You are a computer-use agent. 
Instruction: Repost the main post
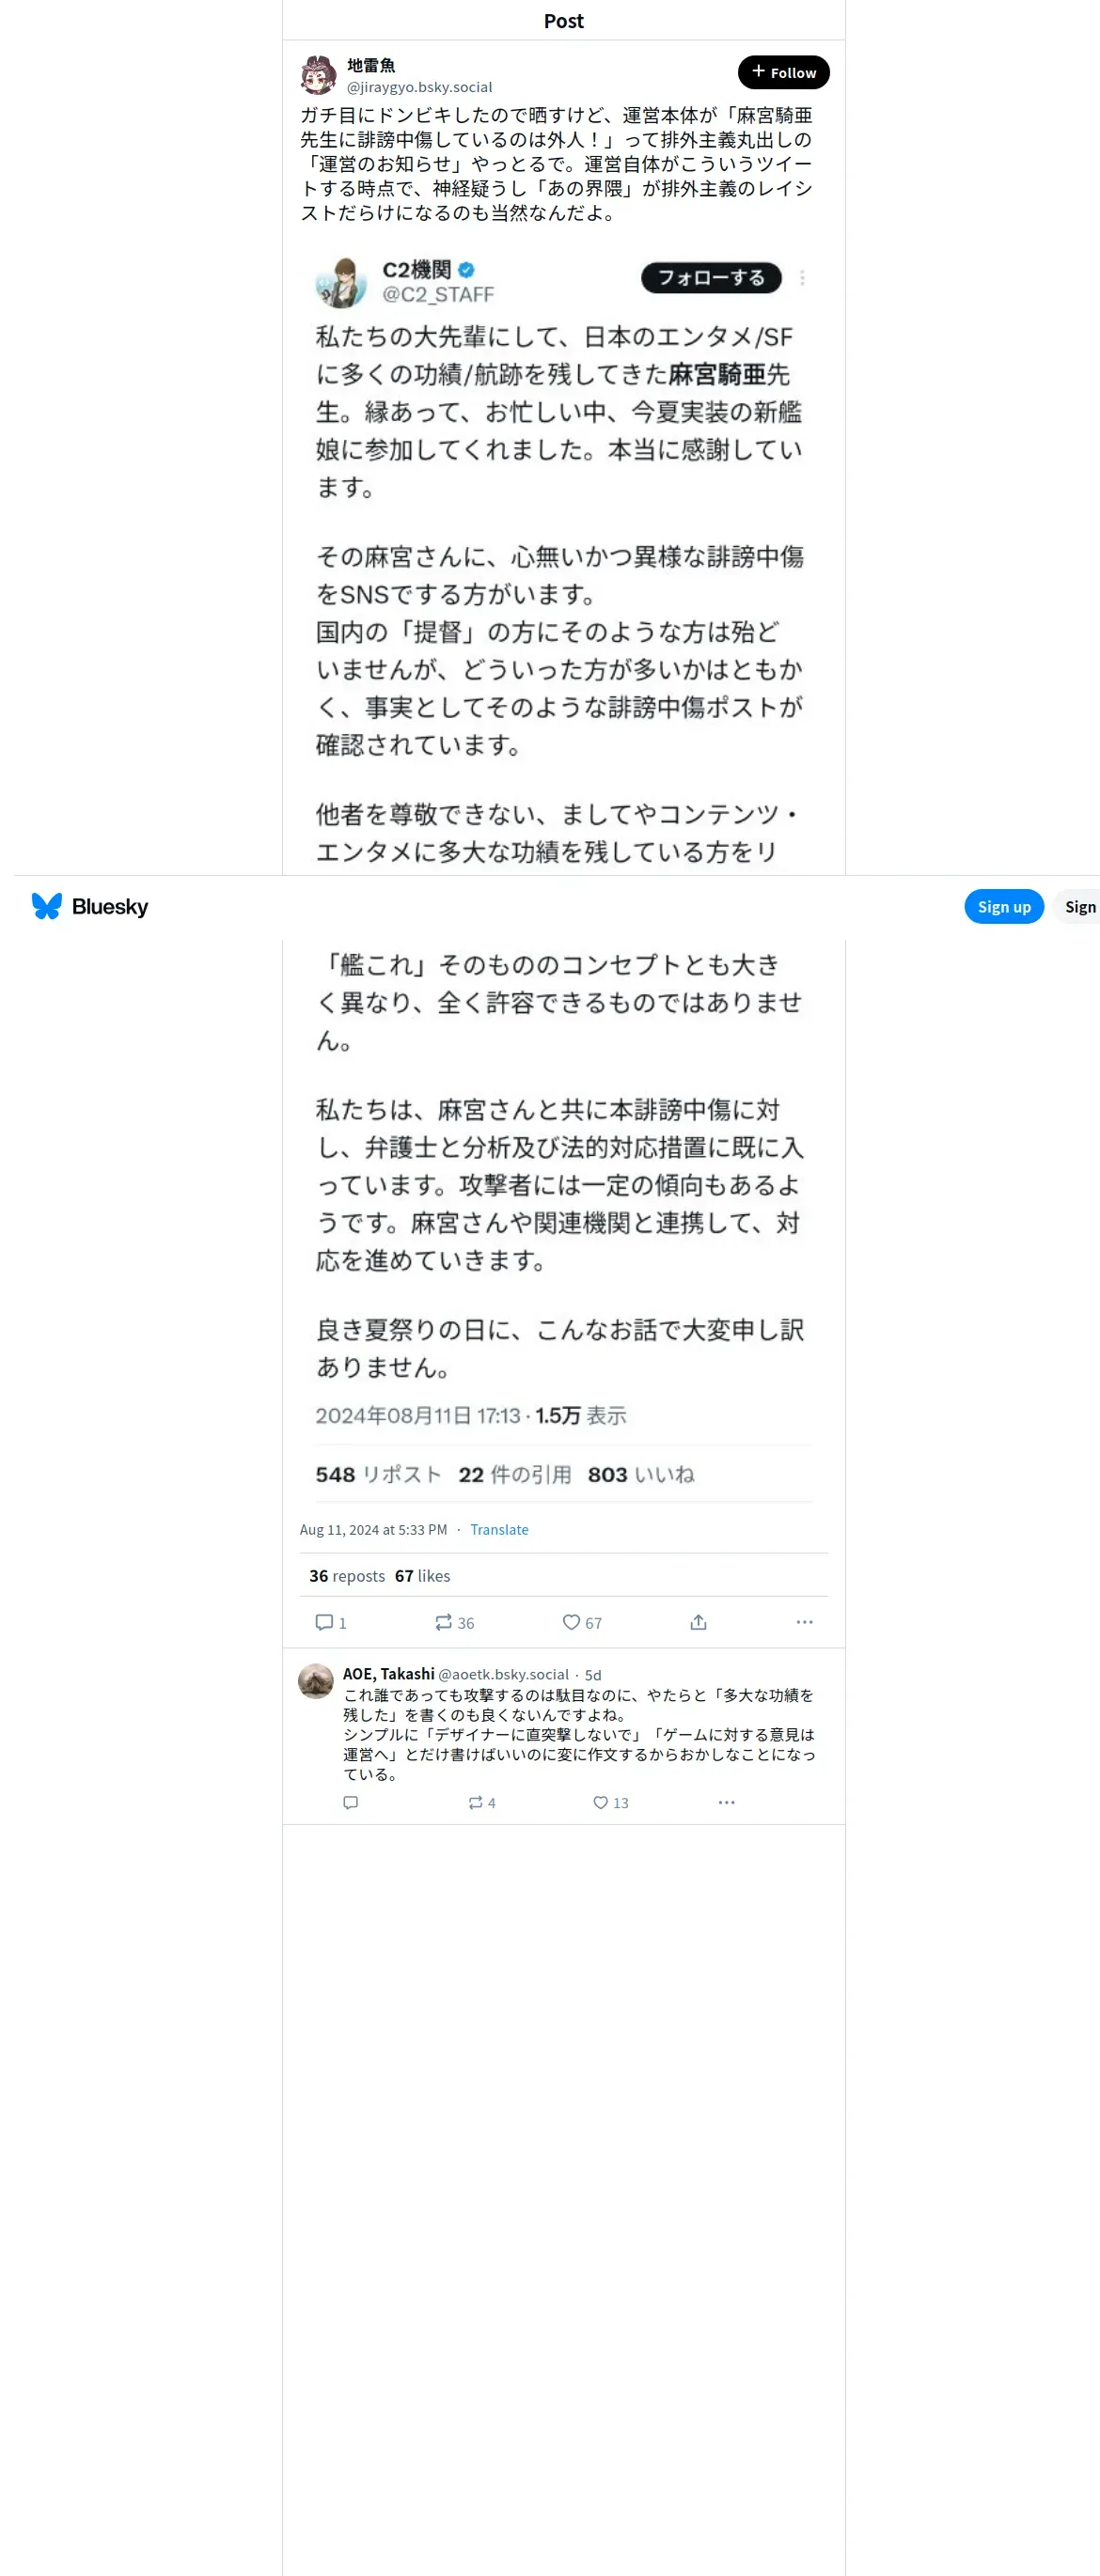(454, 1622)
